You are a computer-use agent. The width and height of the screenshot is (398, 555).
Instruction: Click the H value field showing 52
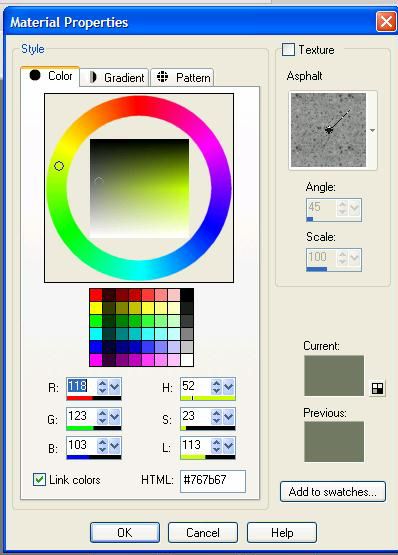(x=195, y=386)
